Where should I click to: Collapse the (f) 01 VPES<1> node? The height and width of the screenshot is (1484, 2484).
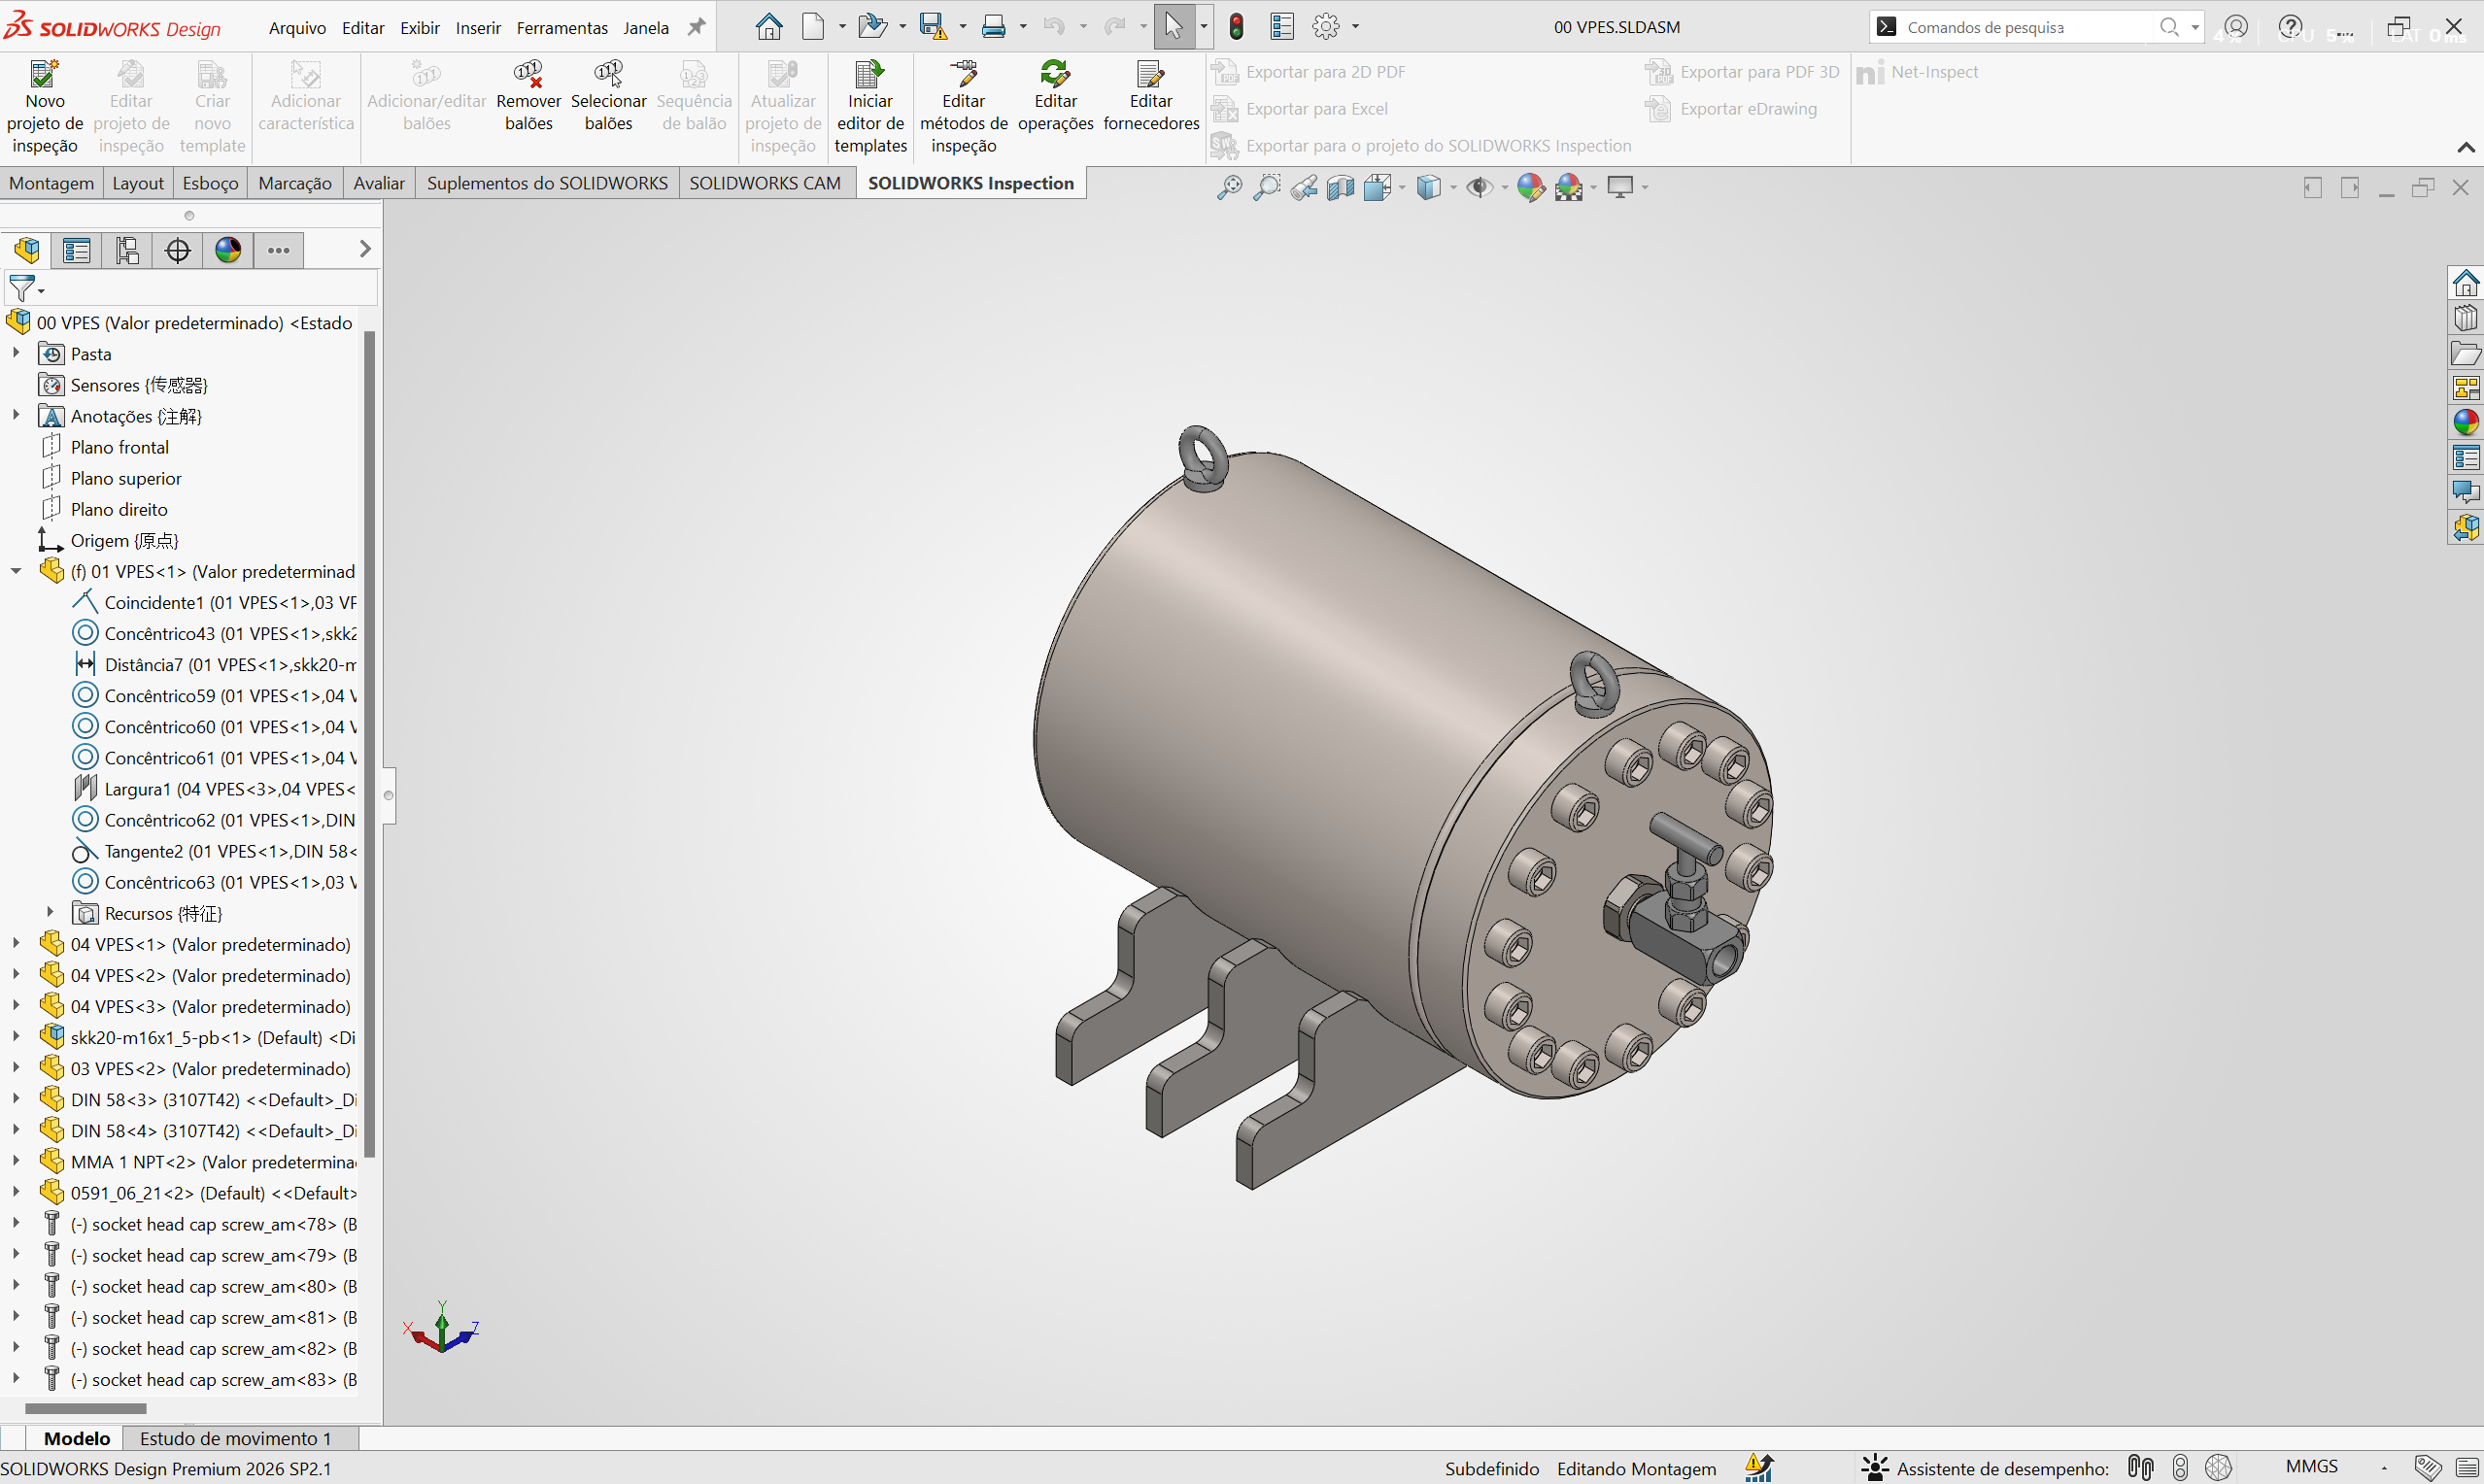16,571
